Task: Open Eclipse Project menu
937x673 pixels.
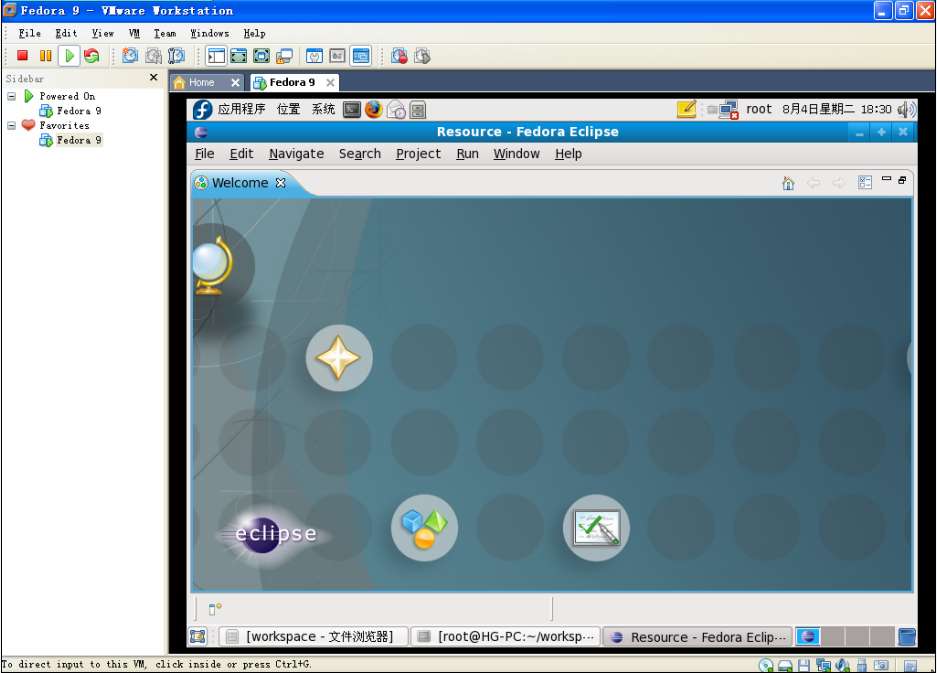Action: pos(418,154)
